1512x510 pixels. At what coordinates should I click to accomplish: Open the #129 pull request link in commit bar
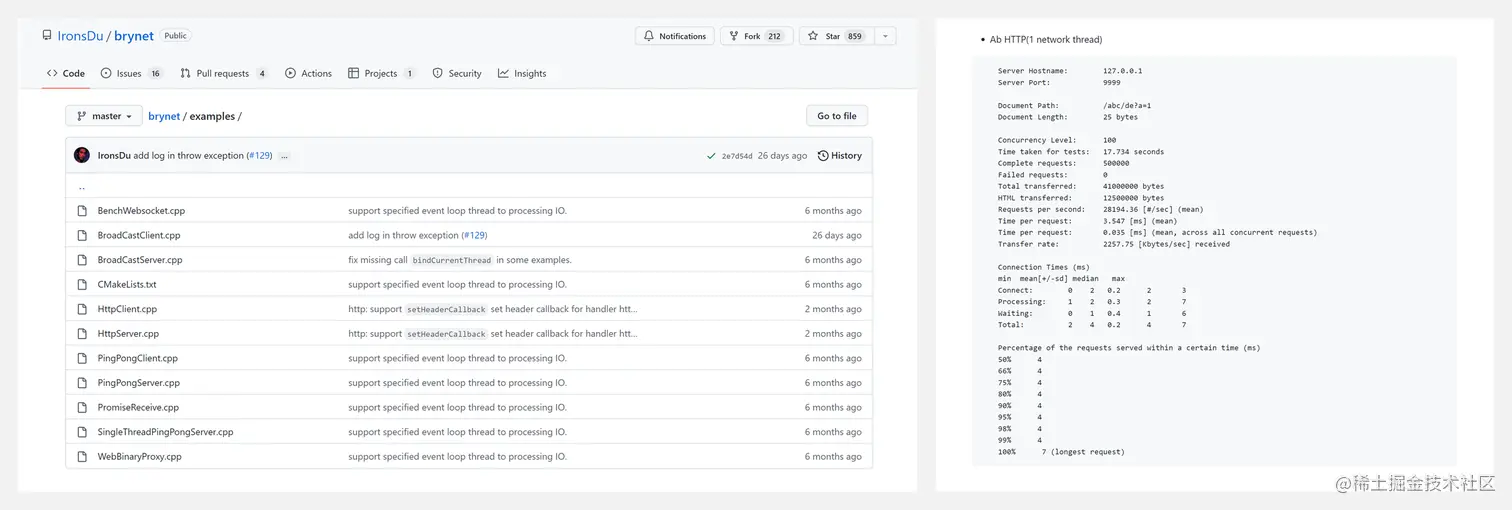[x=259, y=156]
